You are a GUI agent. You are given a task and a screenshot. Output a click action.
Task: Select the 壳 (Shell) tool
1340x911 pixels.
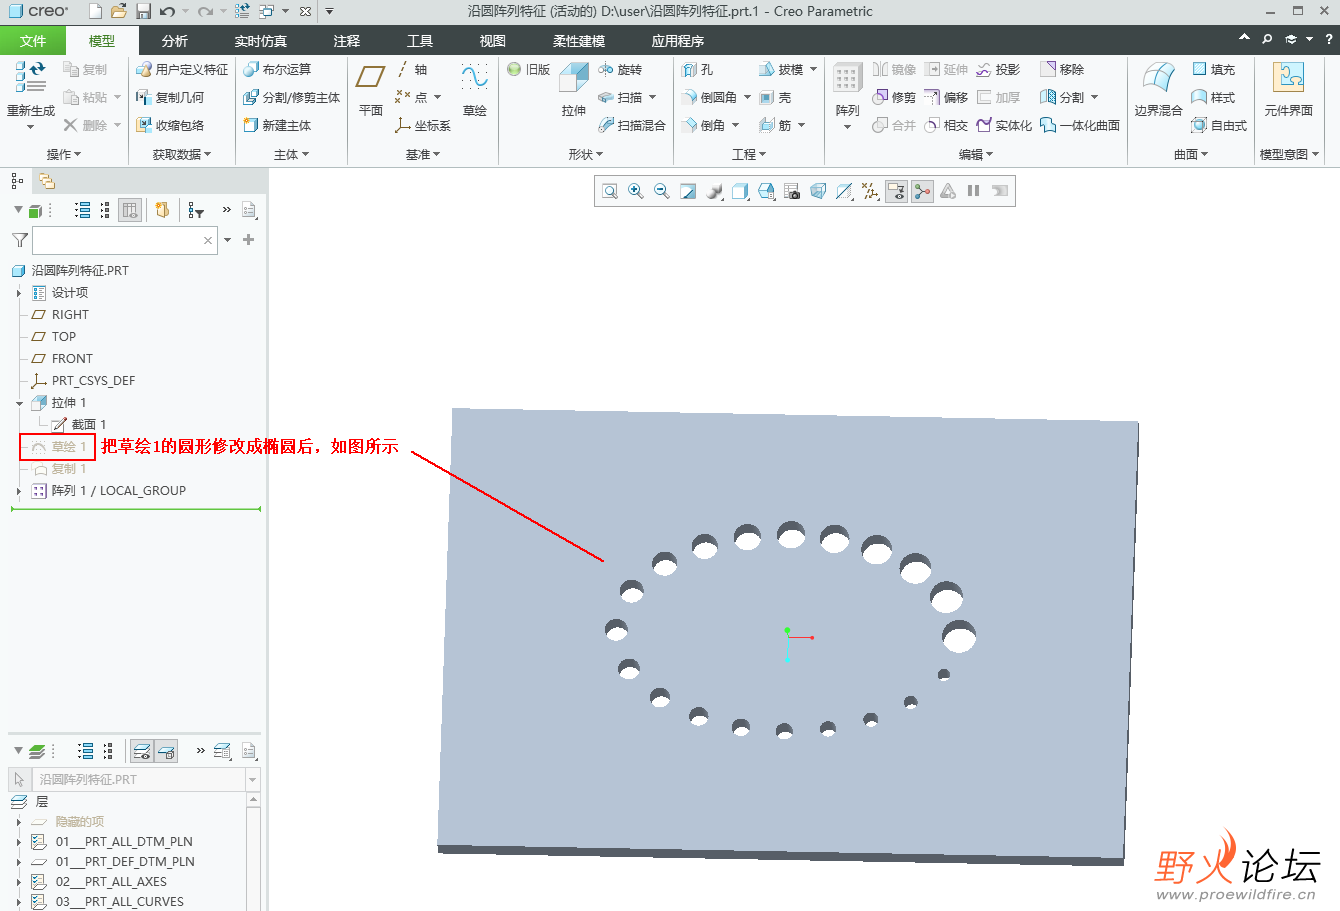[775, 97]
